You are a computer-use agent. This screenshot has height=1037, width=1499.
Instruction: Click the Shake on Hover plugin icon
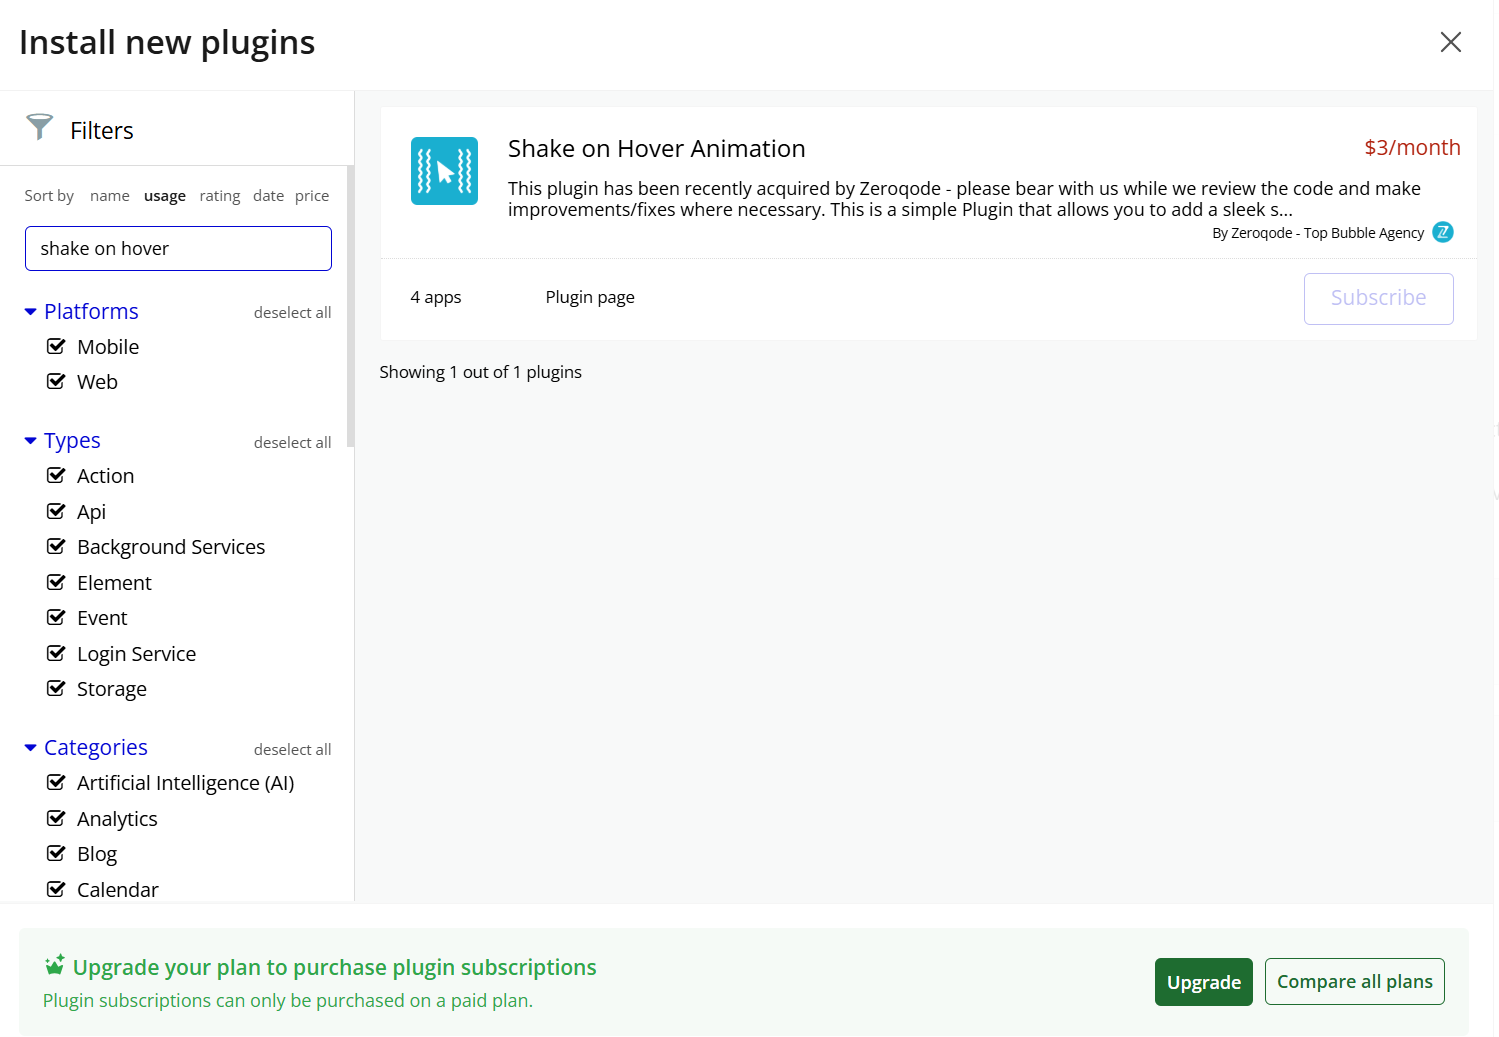444,171
